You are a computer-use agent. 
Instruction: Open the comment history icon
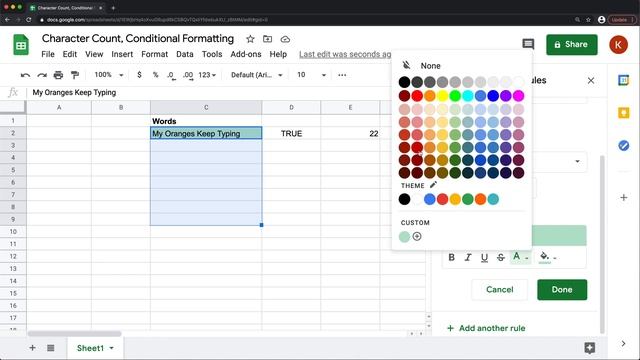pos(528,44)
